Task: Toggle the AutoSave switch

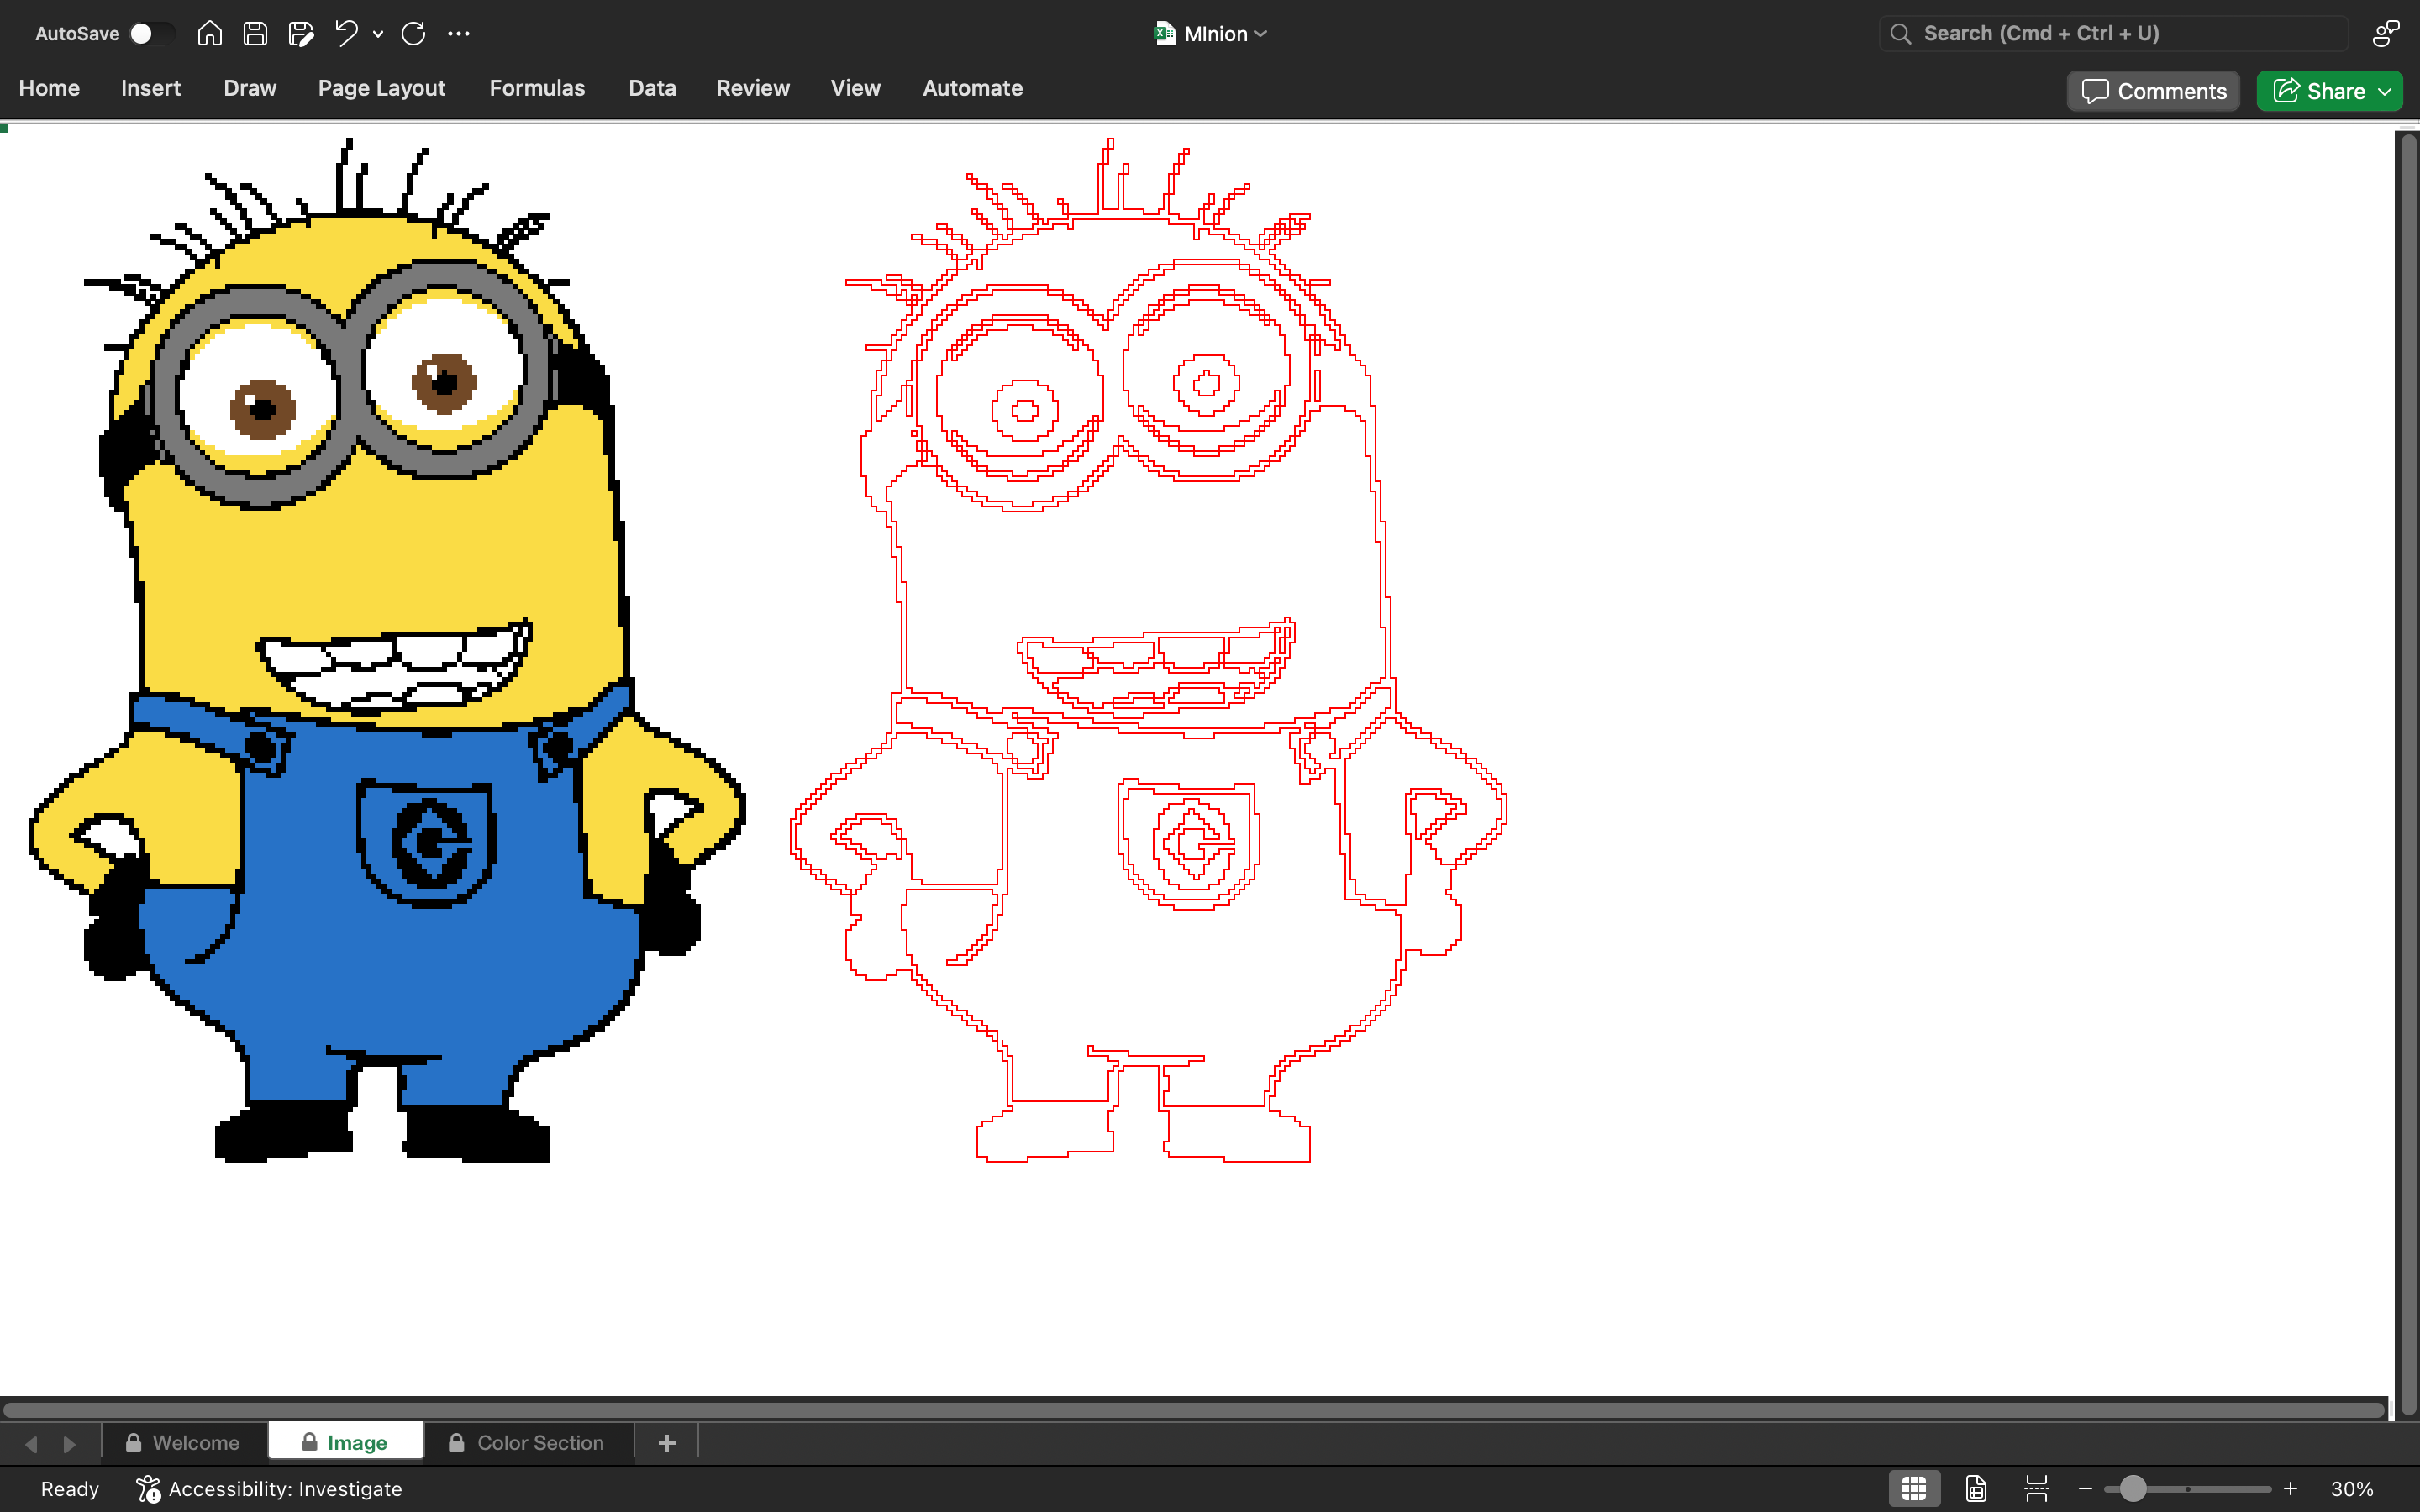Action: click(152, 34)
